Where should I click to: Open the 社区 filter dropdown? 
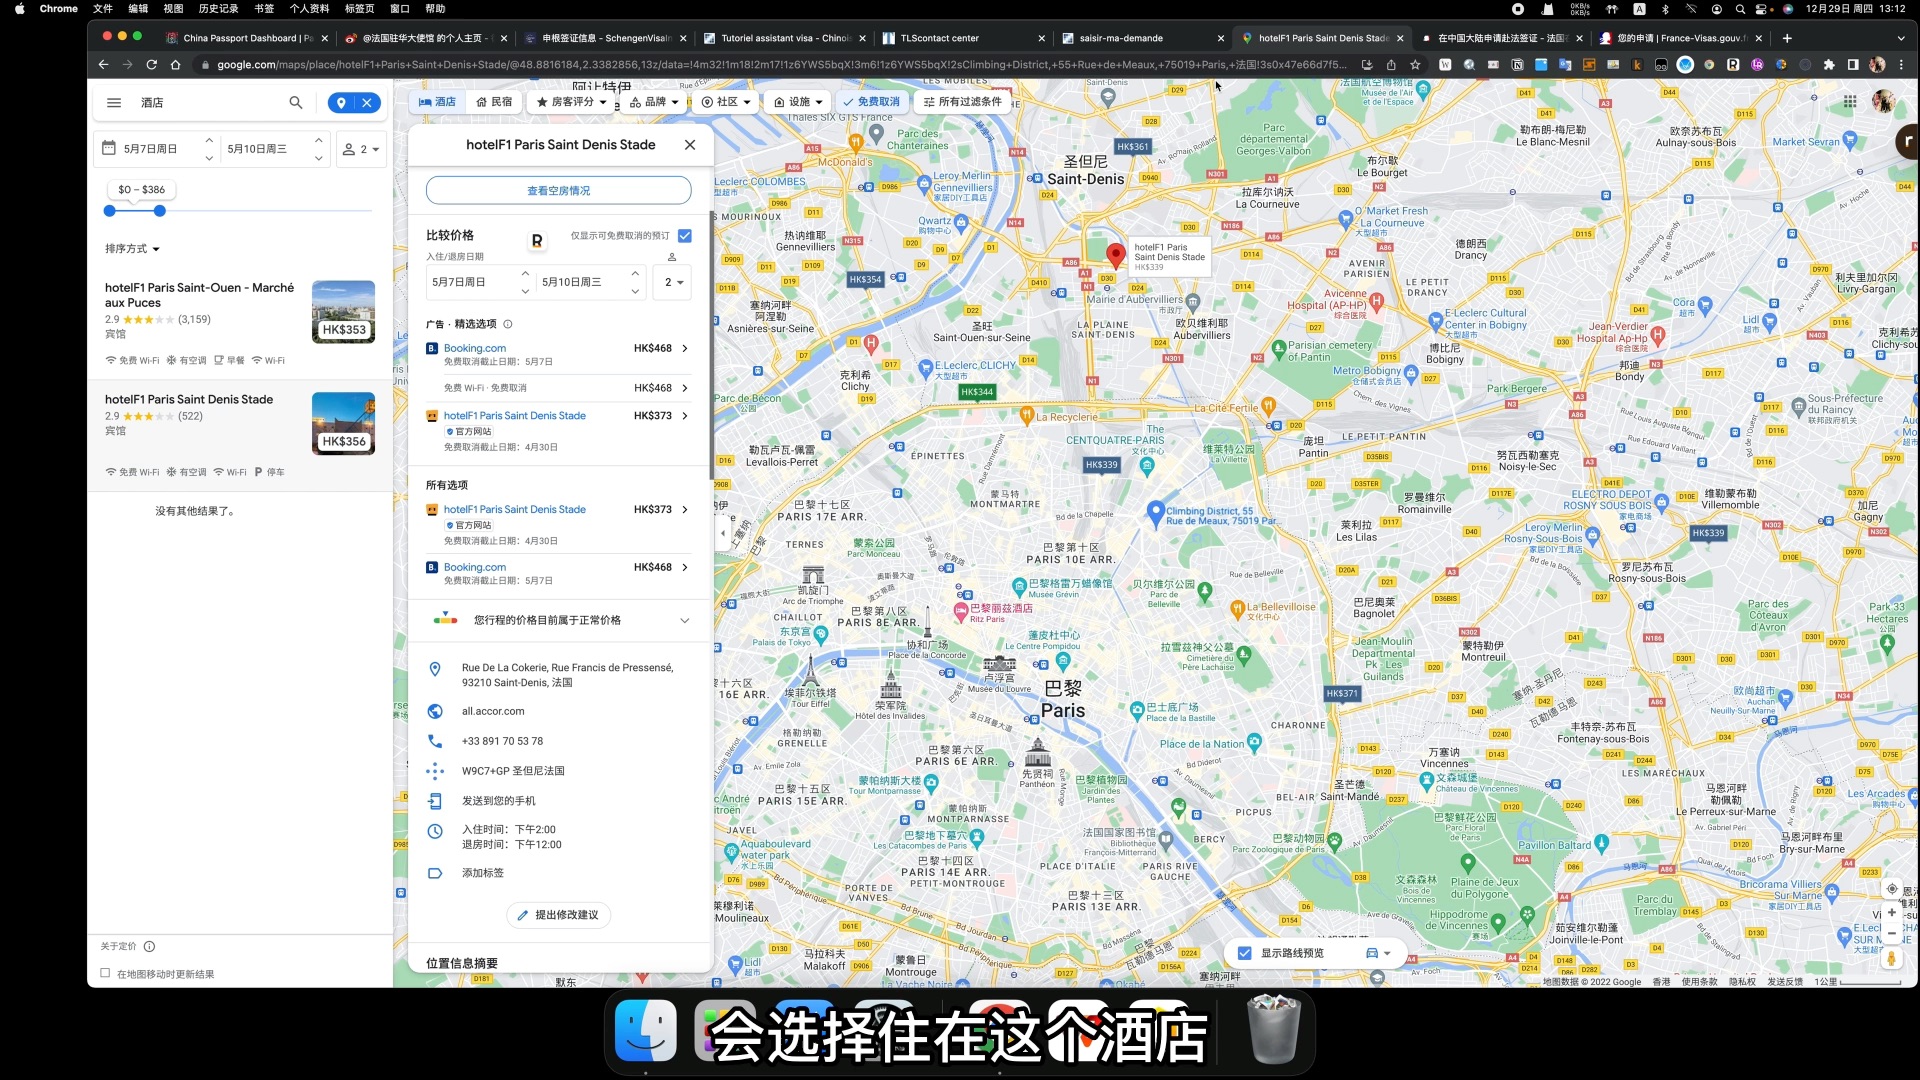click(x=727, y=102)
